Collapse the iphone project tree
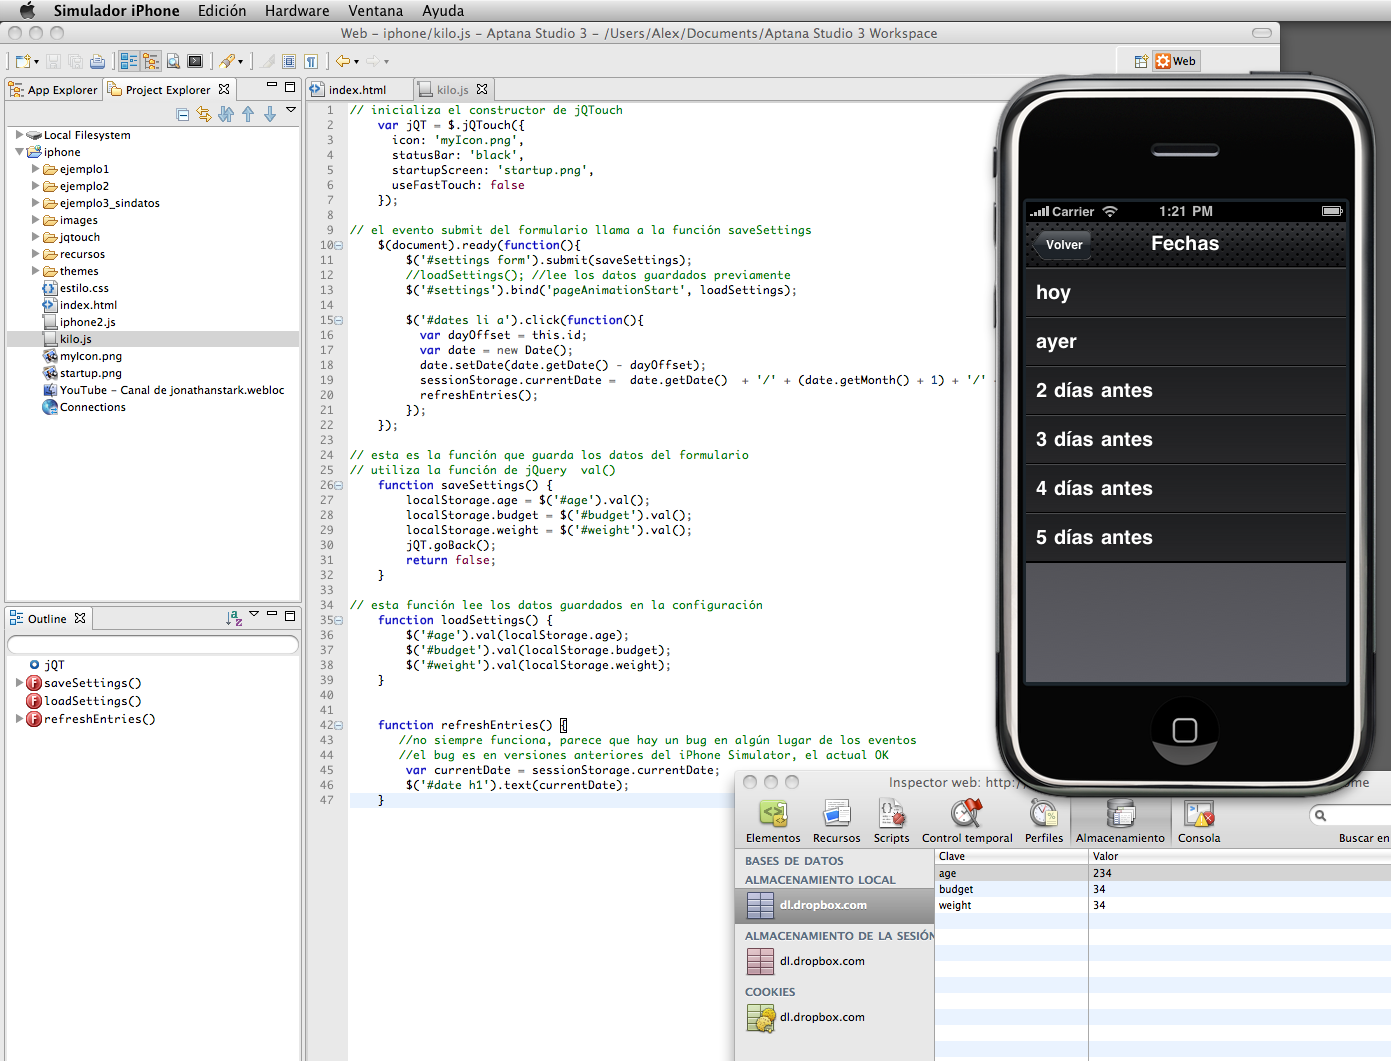Screen dimensions: 1391x1061 point(18,151)
